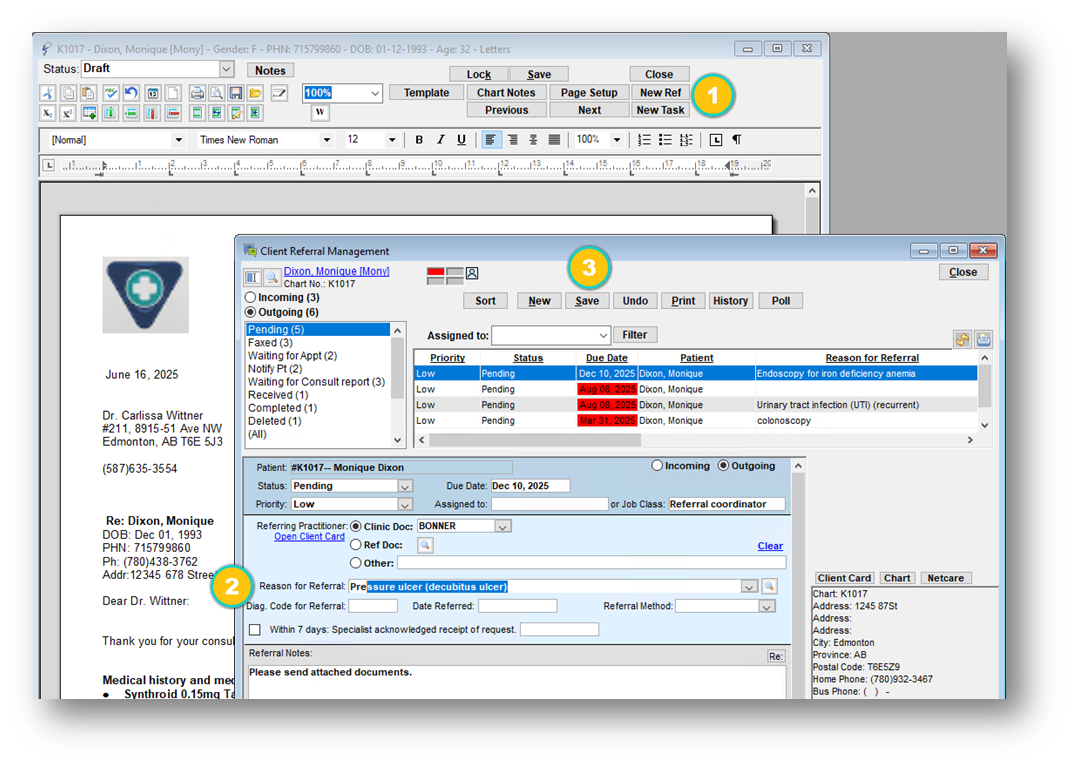
Task: Check the Within 7 days acknowledgement checkbox
Action: [255, 630]
